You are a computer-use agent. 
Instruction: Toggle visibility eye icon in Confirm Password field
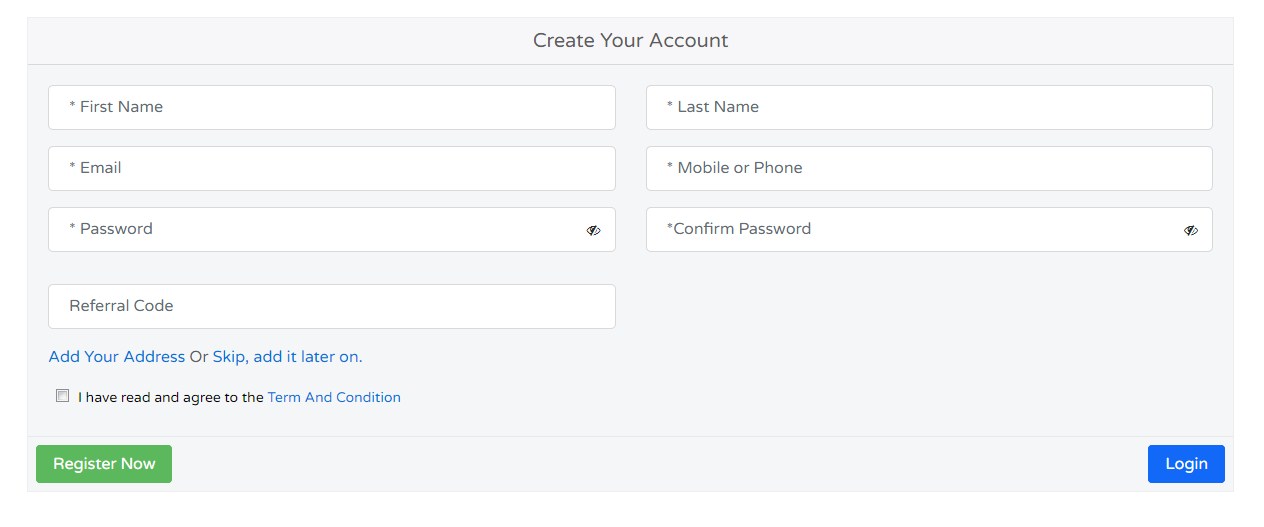coord(1190,230)
